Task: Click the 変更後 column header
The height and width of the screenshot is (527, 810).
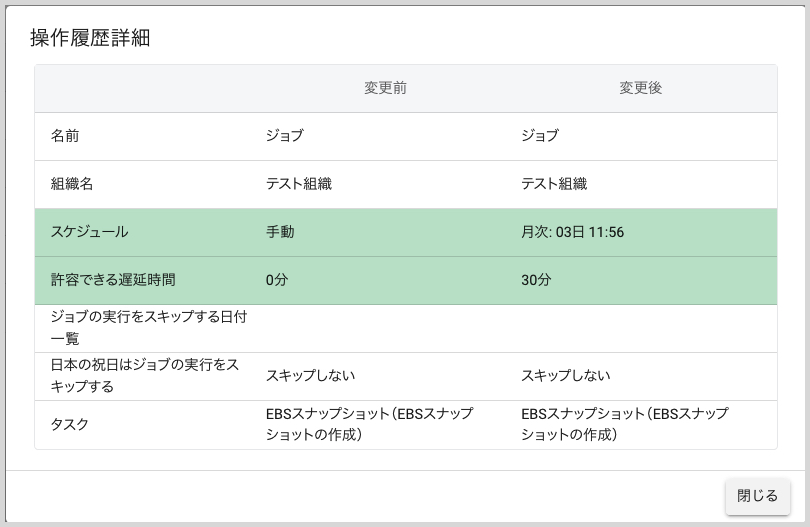Action: coord(640,88)
